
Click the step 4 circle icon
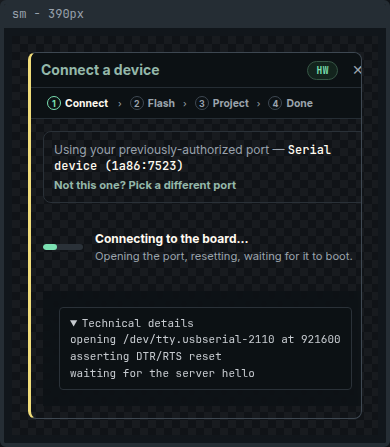(x=275, y=103)
